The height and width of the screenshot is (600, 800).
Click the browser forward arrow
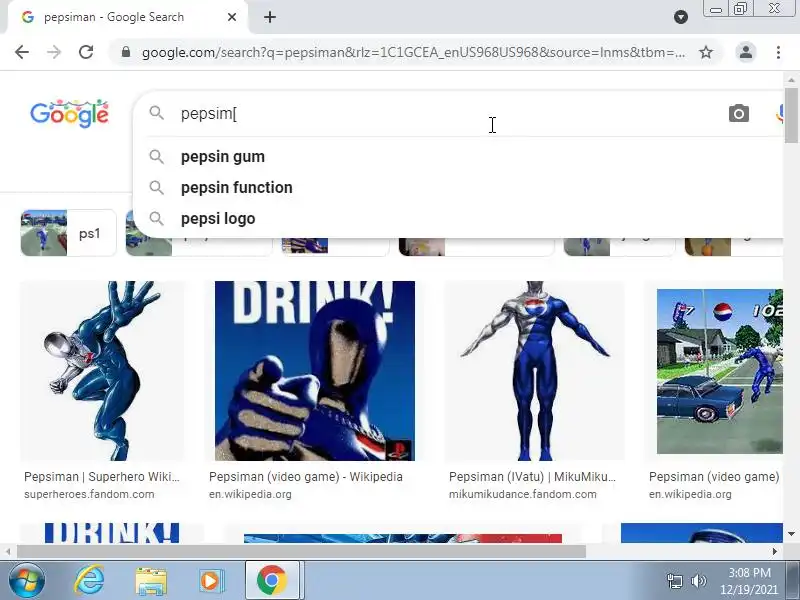pos(54,52)
